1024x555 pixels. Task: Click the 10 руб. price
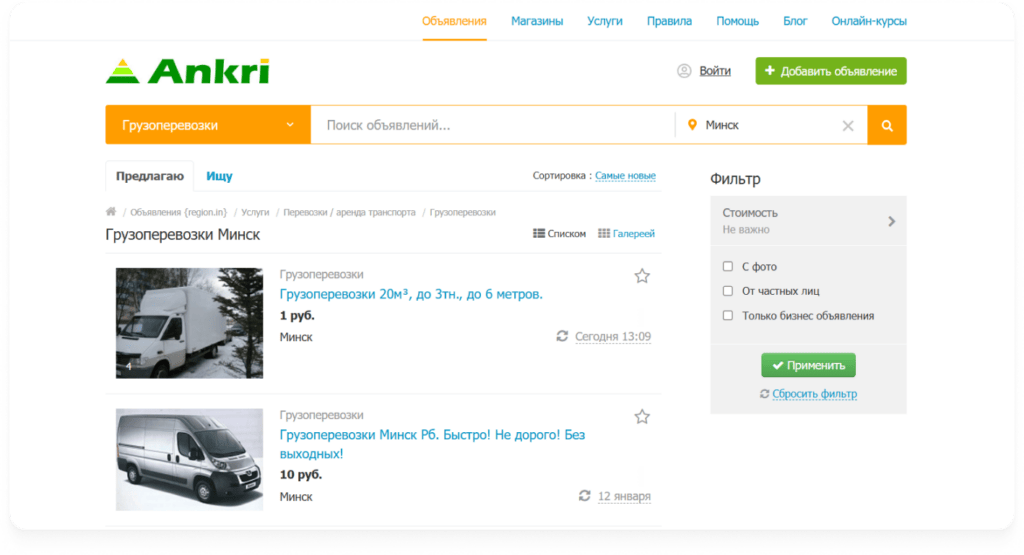pos(300,475)
